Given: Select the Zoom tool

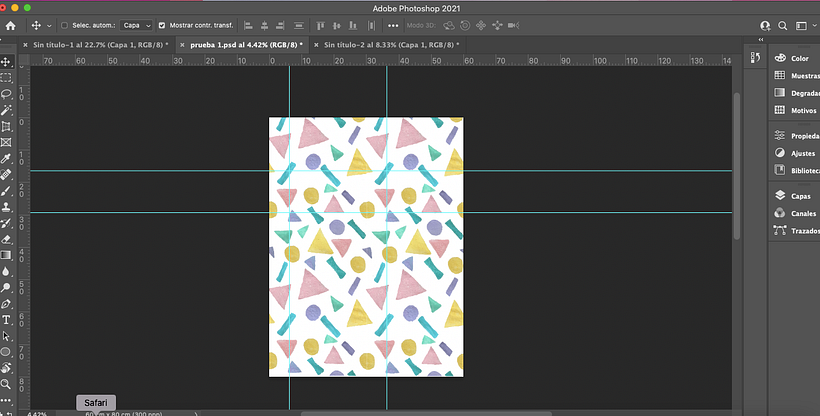Looking at the screenshot, I should 6,384.
